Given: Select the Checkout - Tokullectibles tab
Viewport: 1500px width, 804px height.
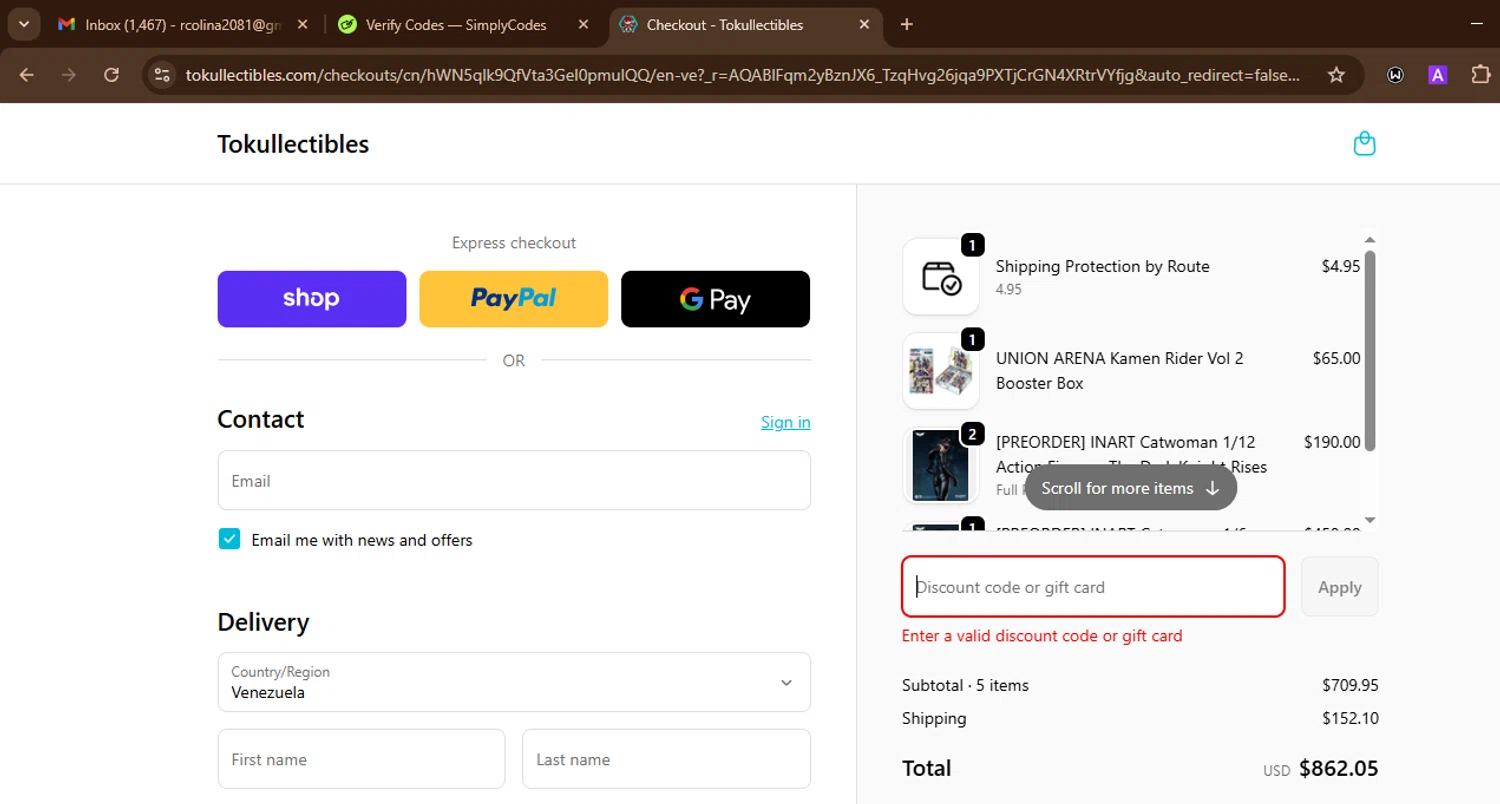Looking at the screenshot, I should [747, 24].
